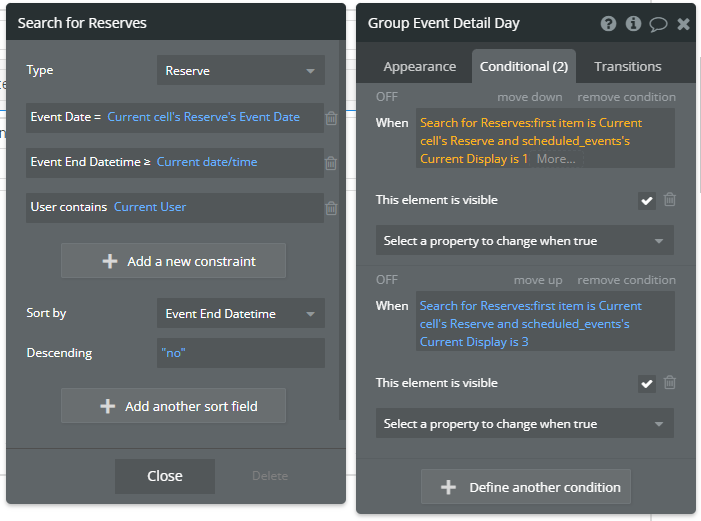Toggle visible checkbox in second condition
The image size is (701, 521).
tap(647, 383)
